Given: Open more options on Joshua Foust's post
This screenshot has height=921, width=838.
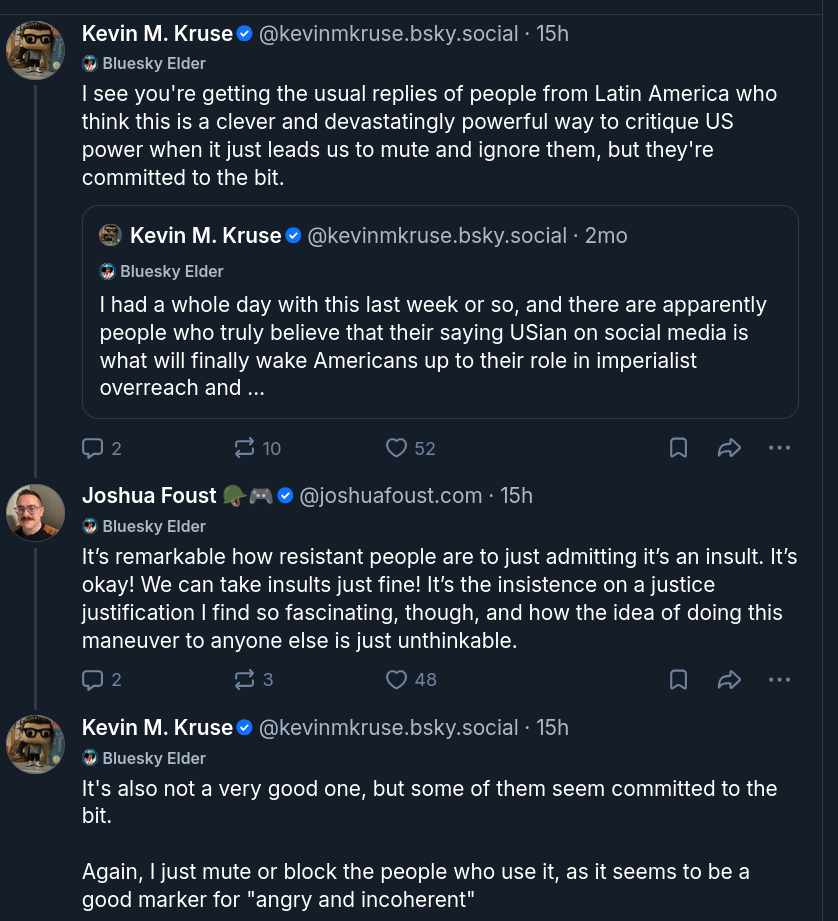Looking at the screenshot, I should 780,680.
